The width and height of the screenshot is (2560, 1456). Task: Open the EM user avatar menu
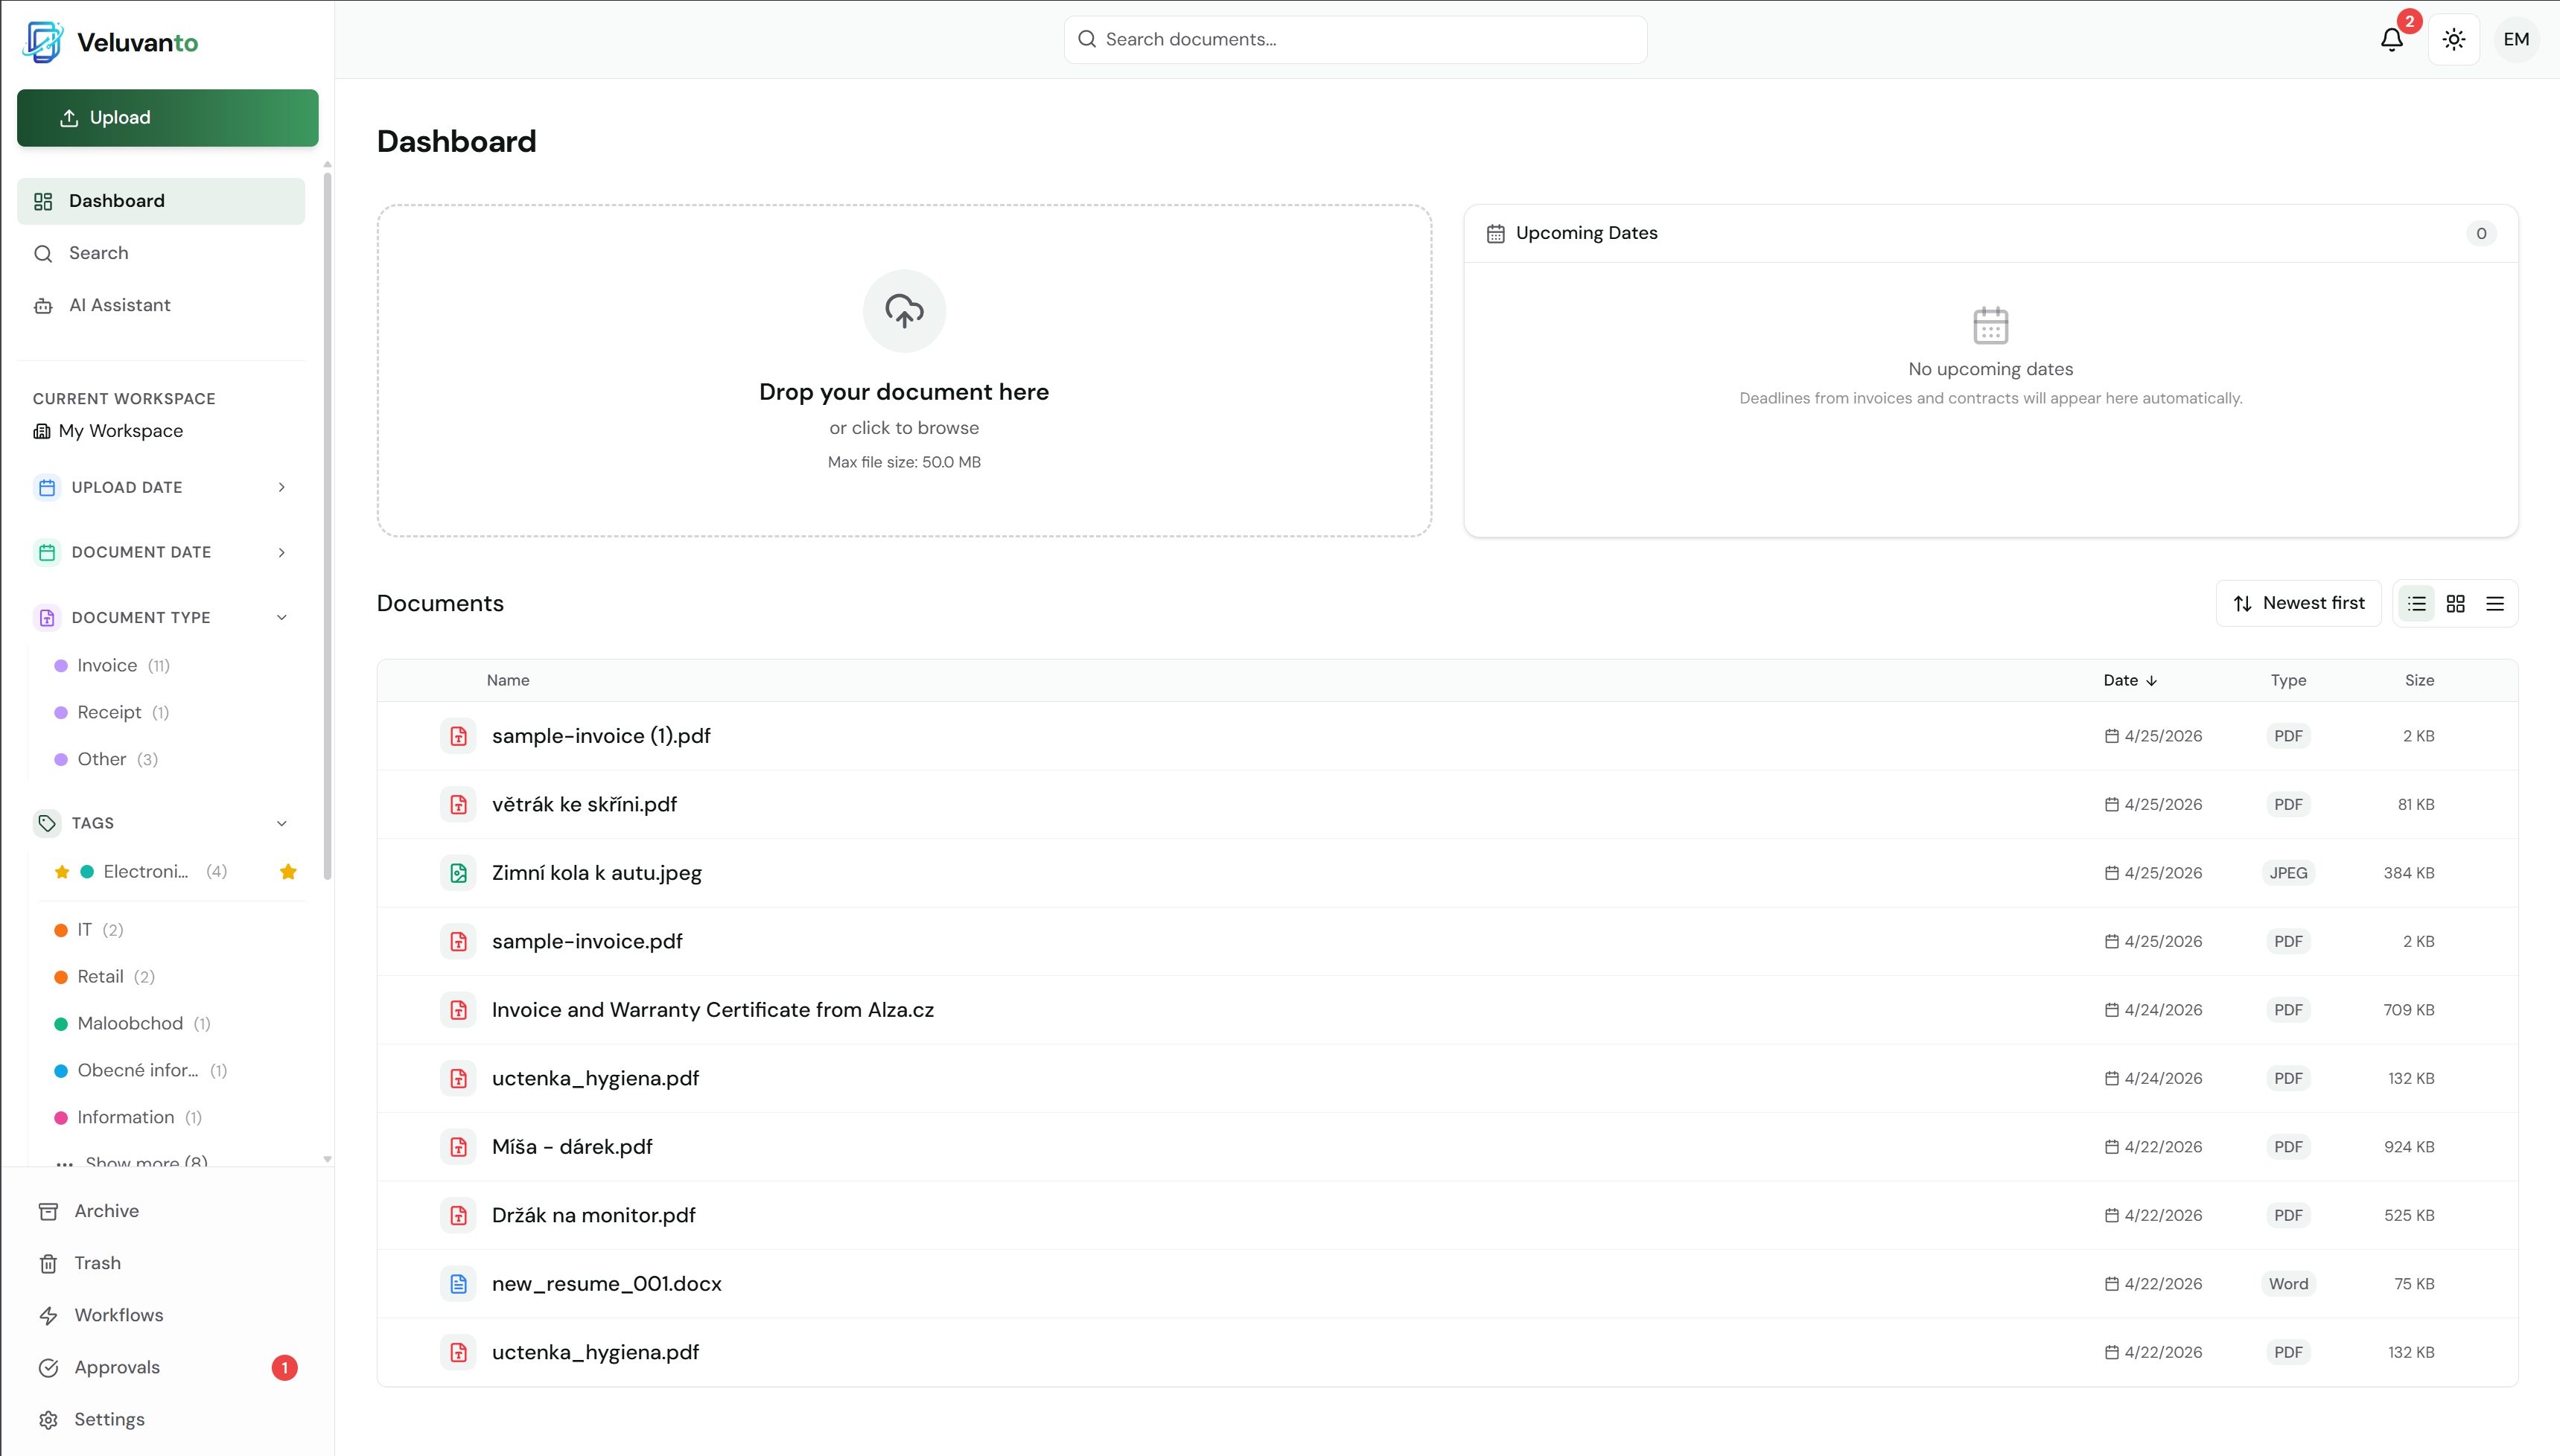[x=2516, y=40]
